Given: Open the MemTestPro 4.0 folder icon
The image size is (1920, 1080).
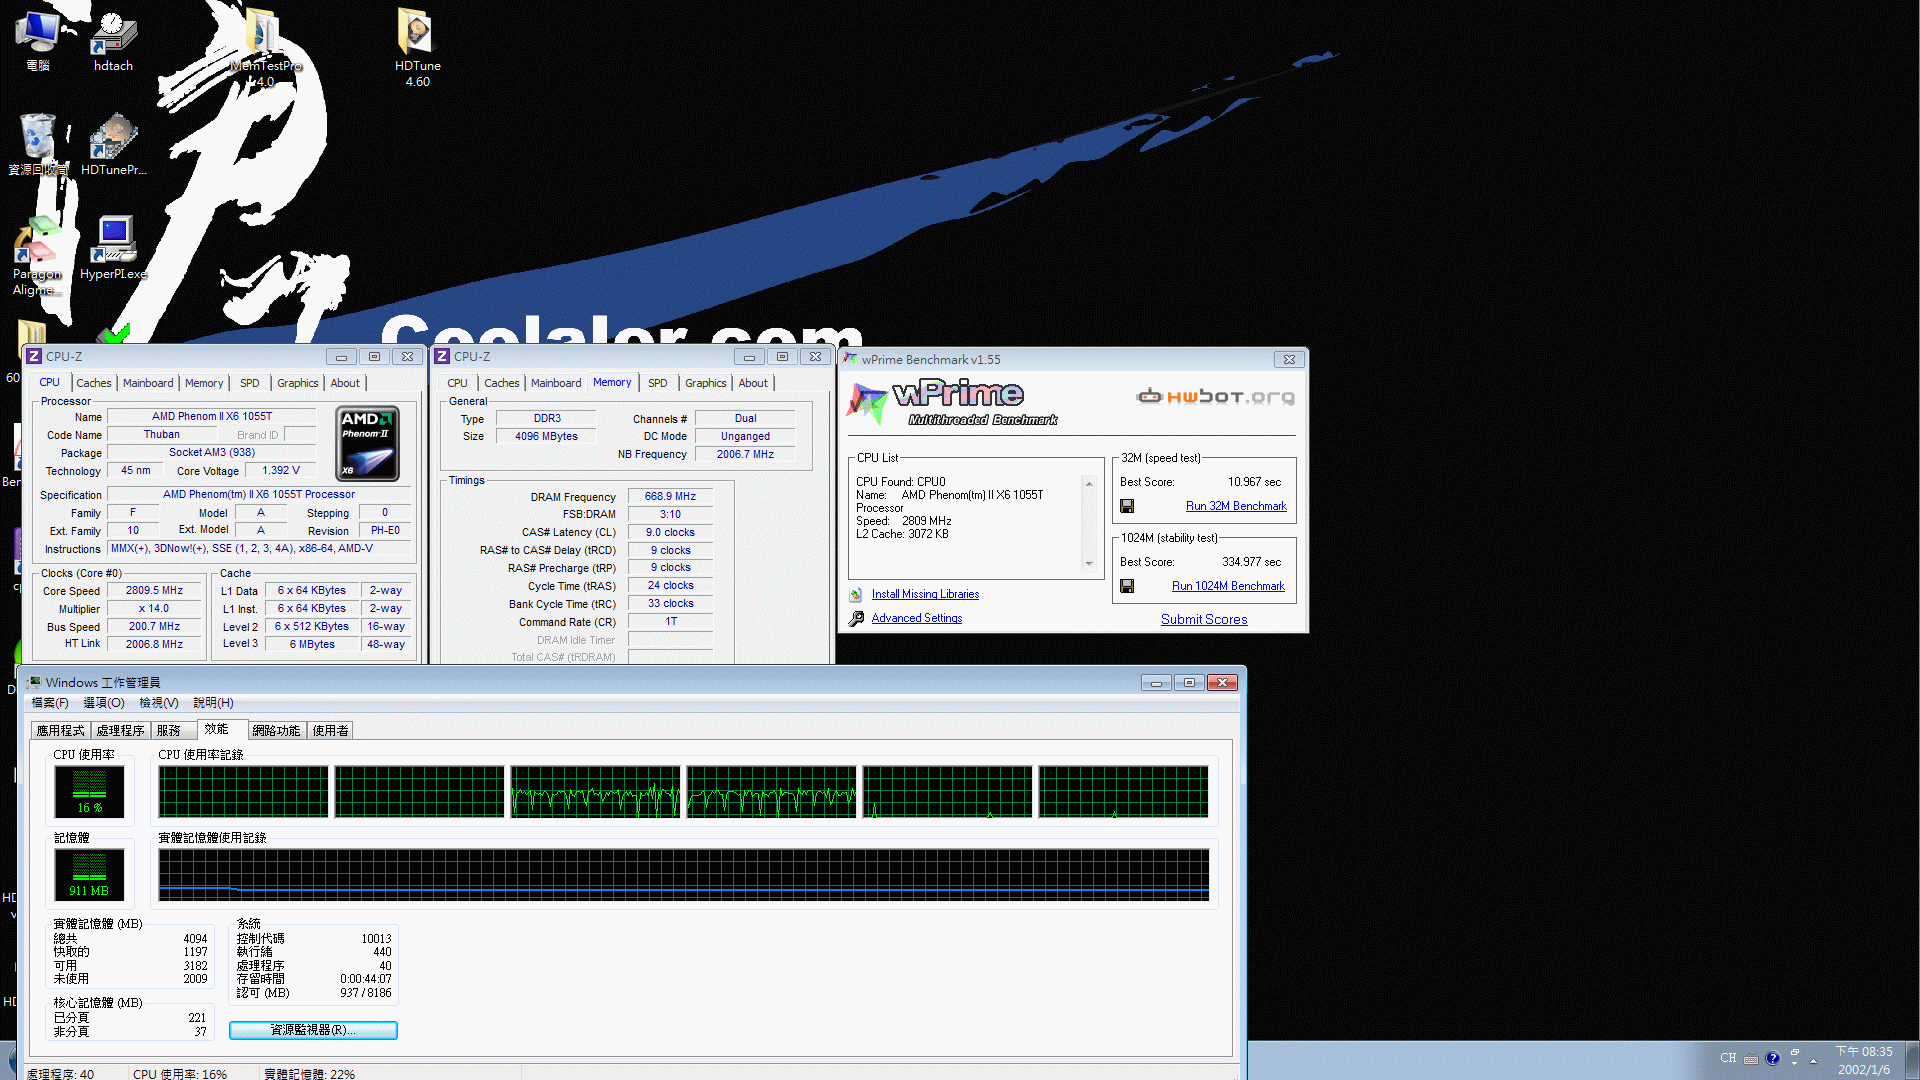Looking at the screenshot, I should click(x=265, y=47).
